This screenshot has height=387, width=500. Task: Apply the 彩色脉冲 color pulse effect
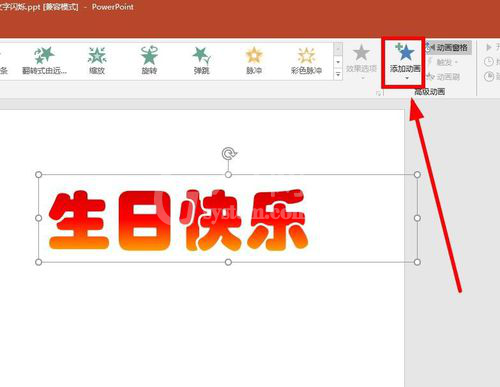[x=306, y=60]
